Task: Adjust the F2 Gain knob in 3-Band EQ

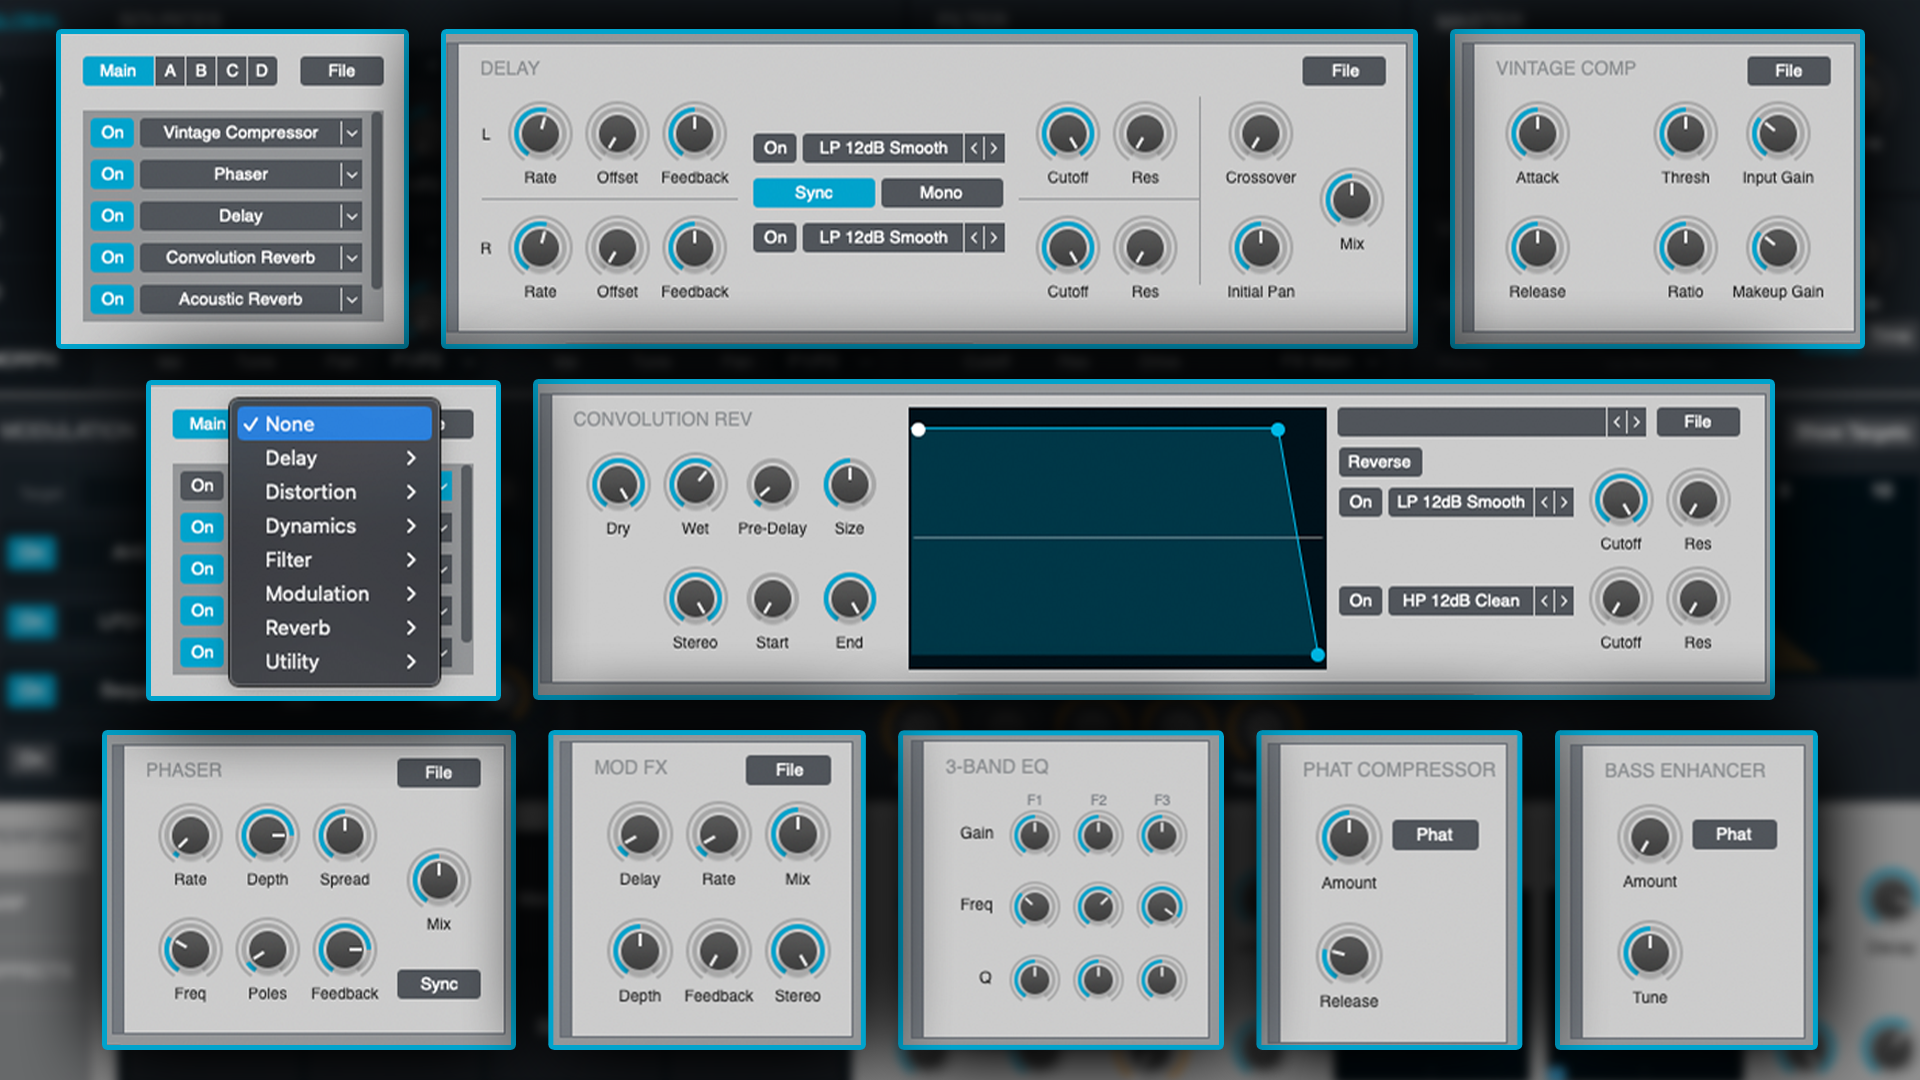Action: (1097, 834)
